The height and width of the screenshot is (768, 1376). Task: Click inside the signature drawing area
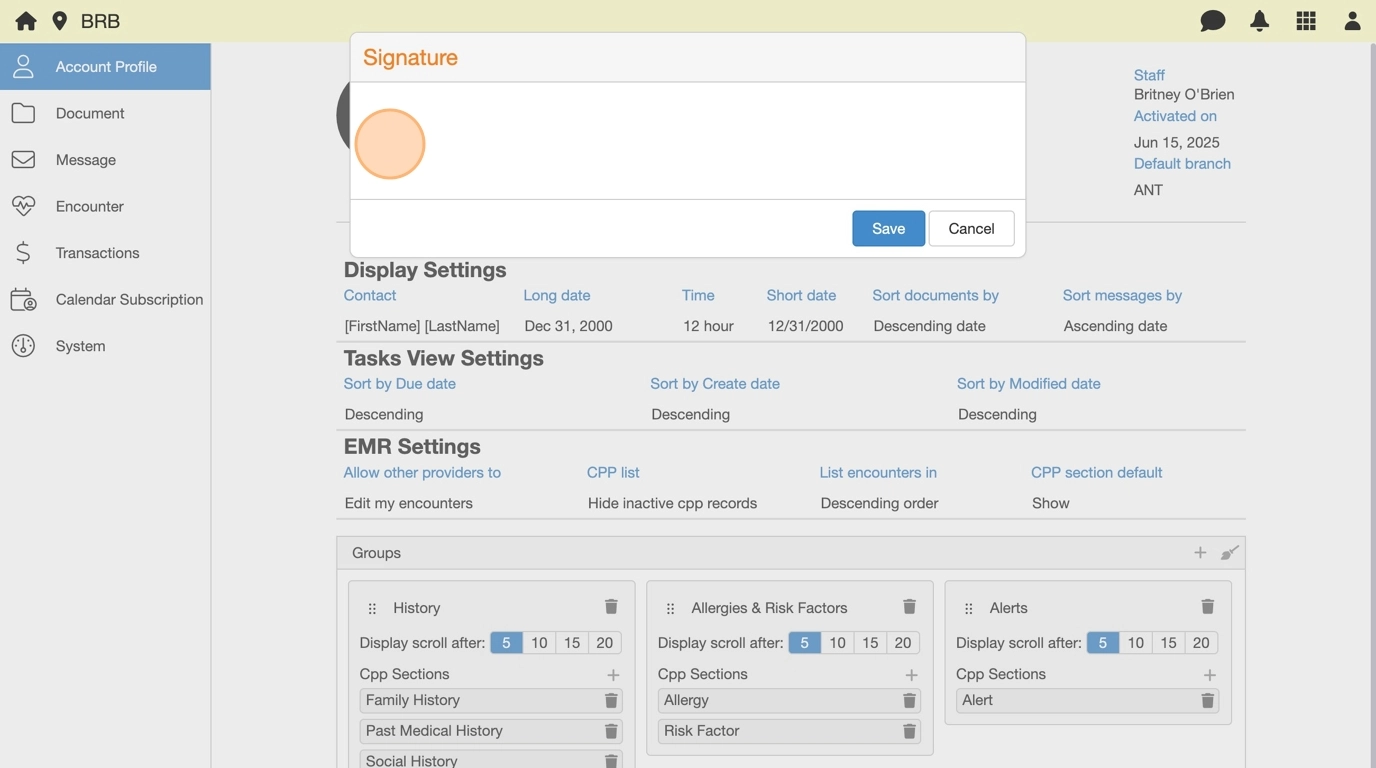688,141
